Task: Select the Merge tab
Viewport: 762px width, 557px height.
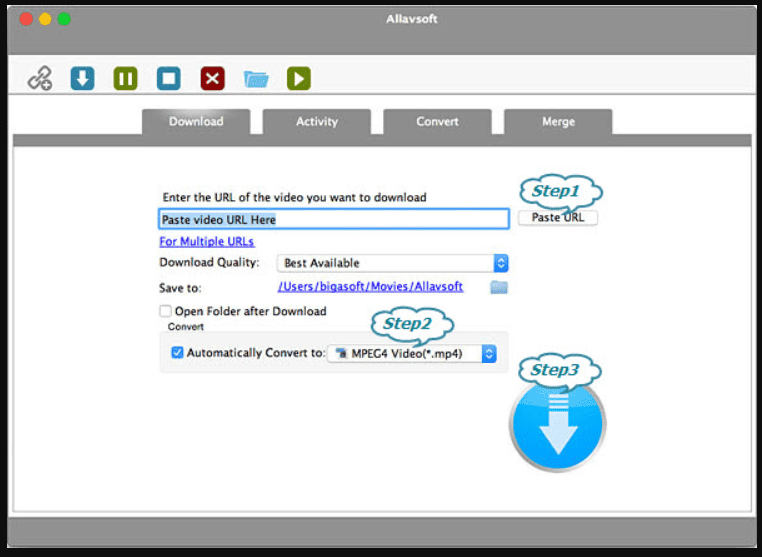Action: (558, 122)
